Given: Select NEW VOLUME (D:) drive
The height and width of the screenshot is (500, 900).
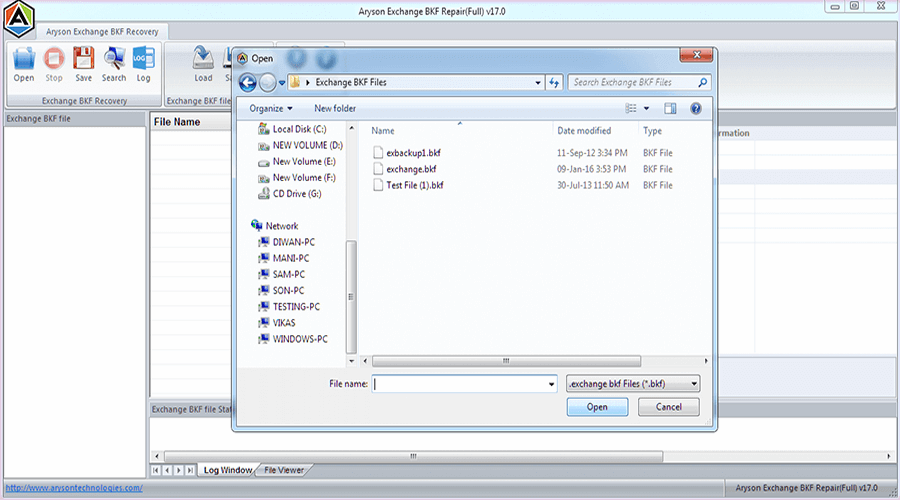Looking at the screenshot, I should coord(300,145).
